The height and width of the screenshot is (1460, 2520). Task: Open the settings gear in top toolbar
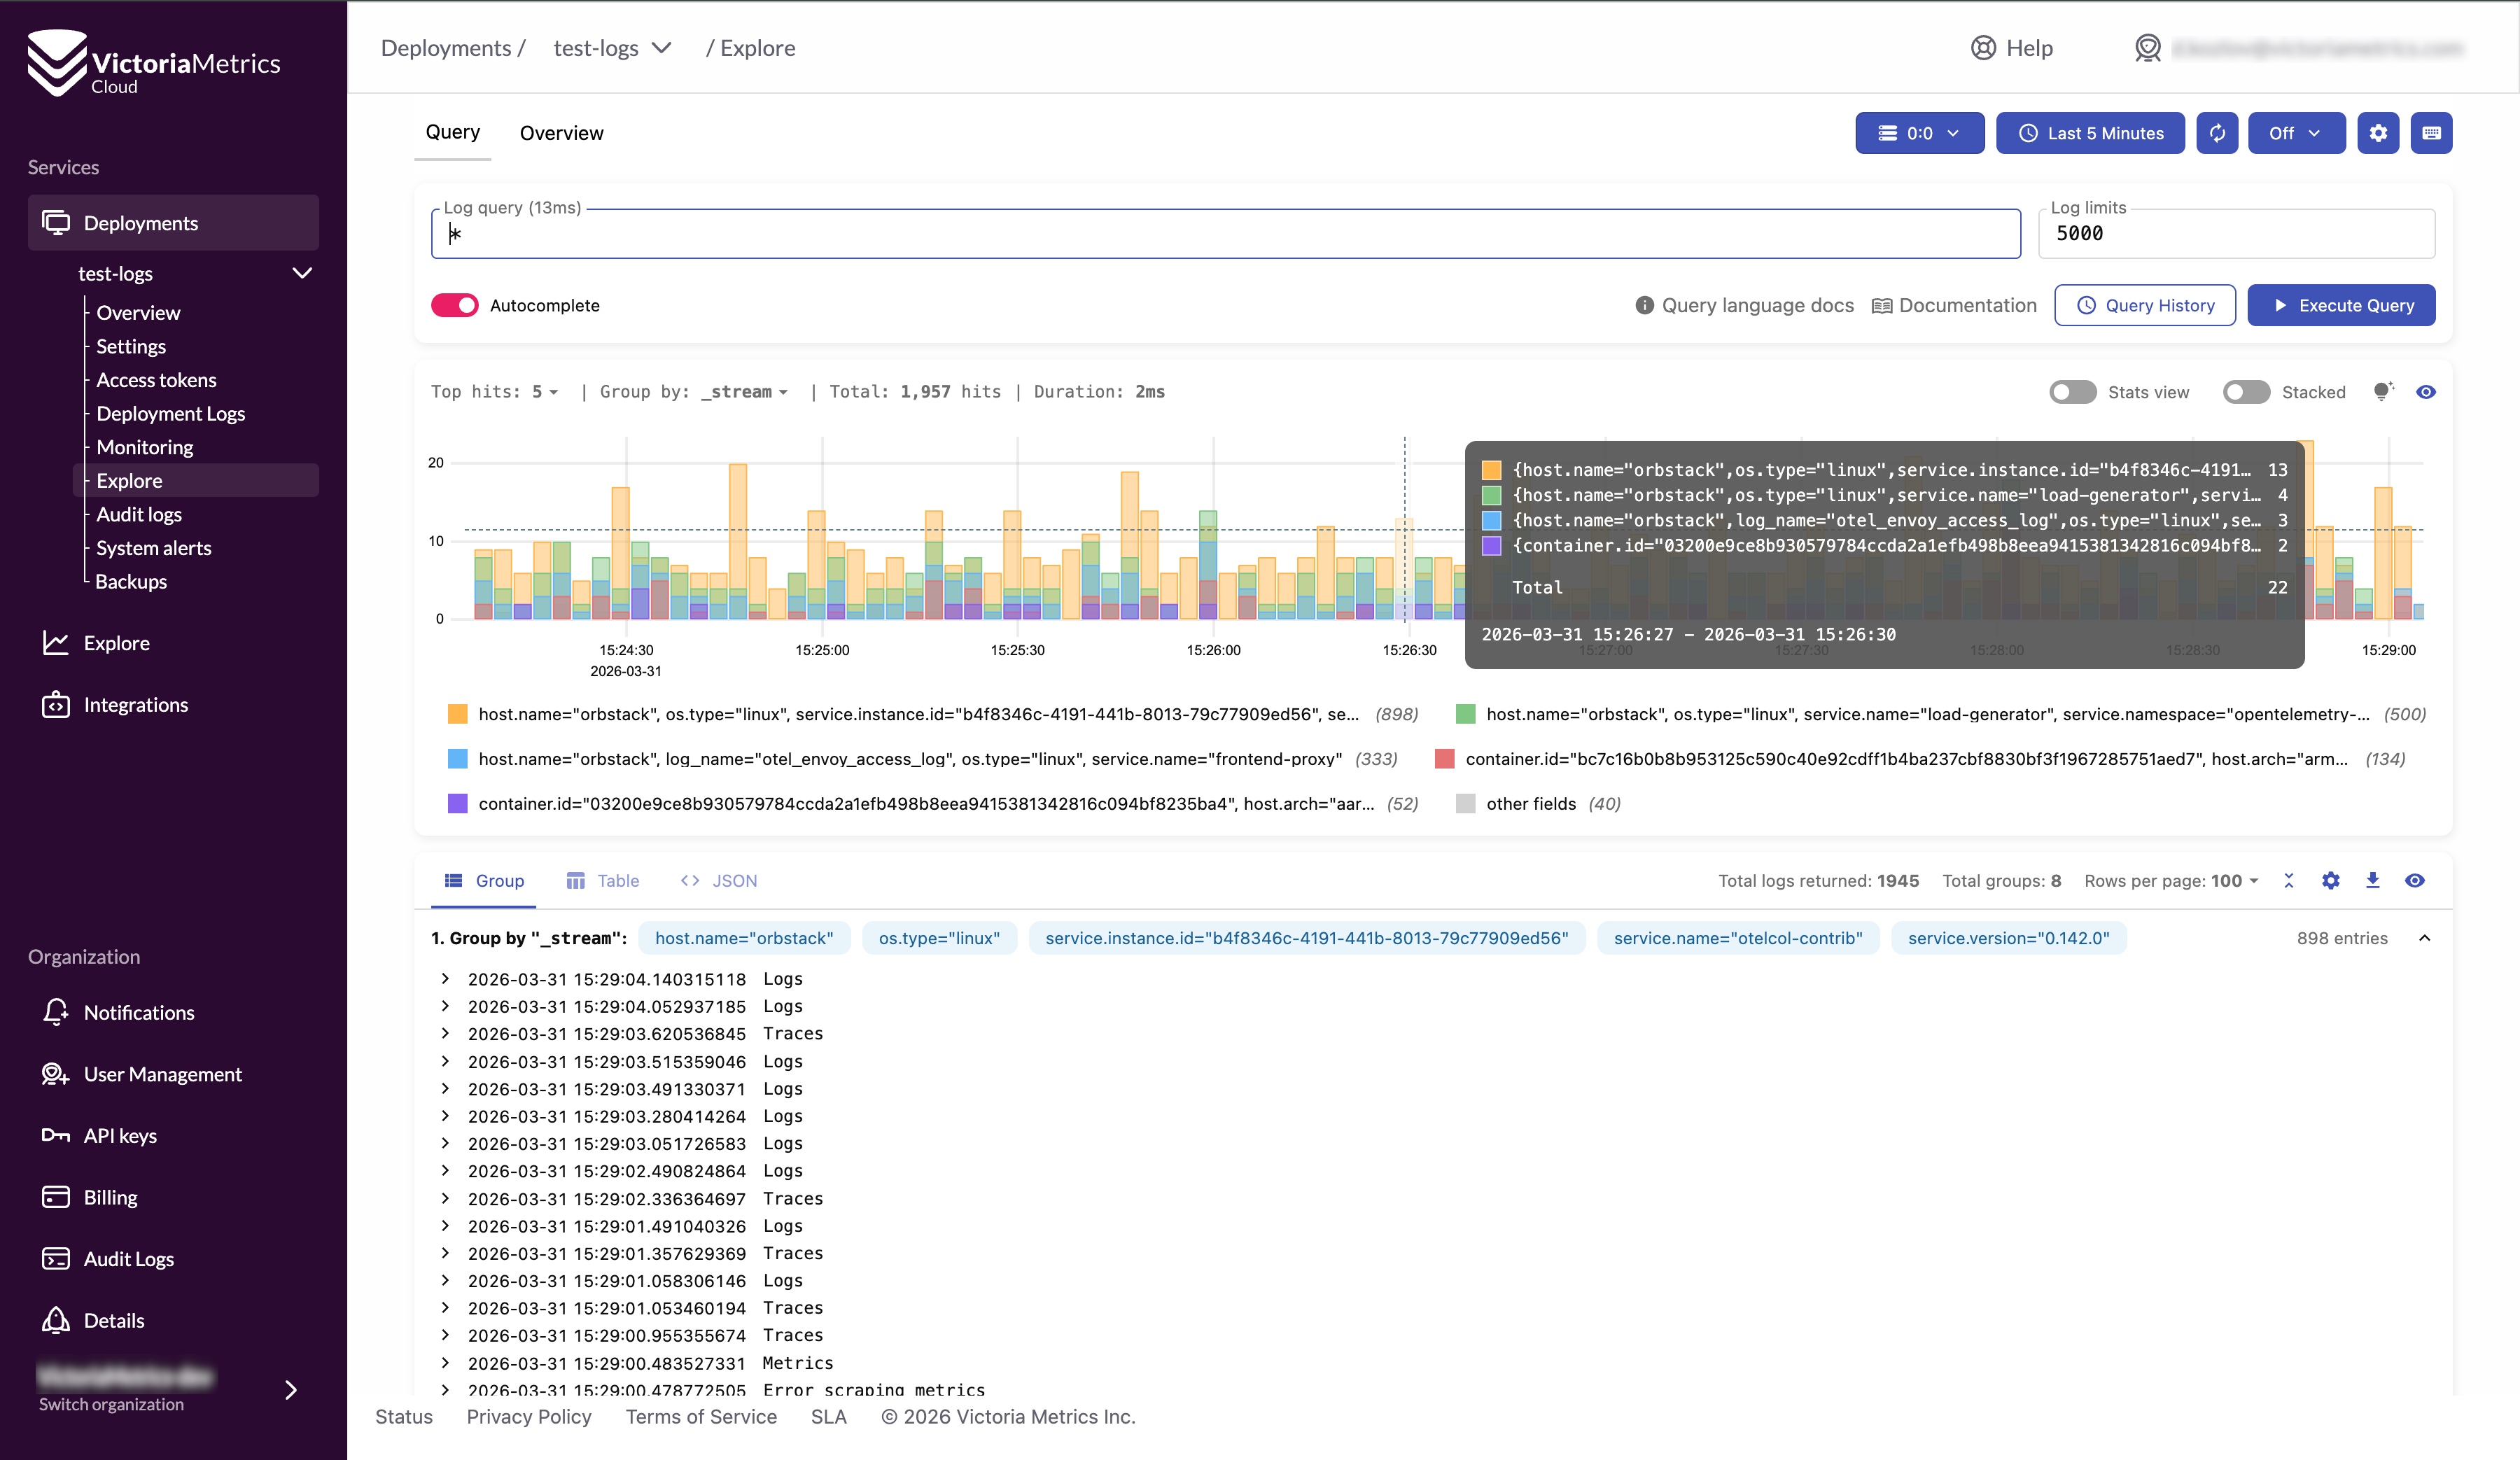coord(2378,133)
